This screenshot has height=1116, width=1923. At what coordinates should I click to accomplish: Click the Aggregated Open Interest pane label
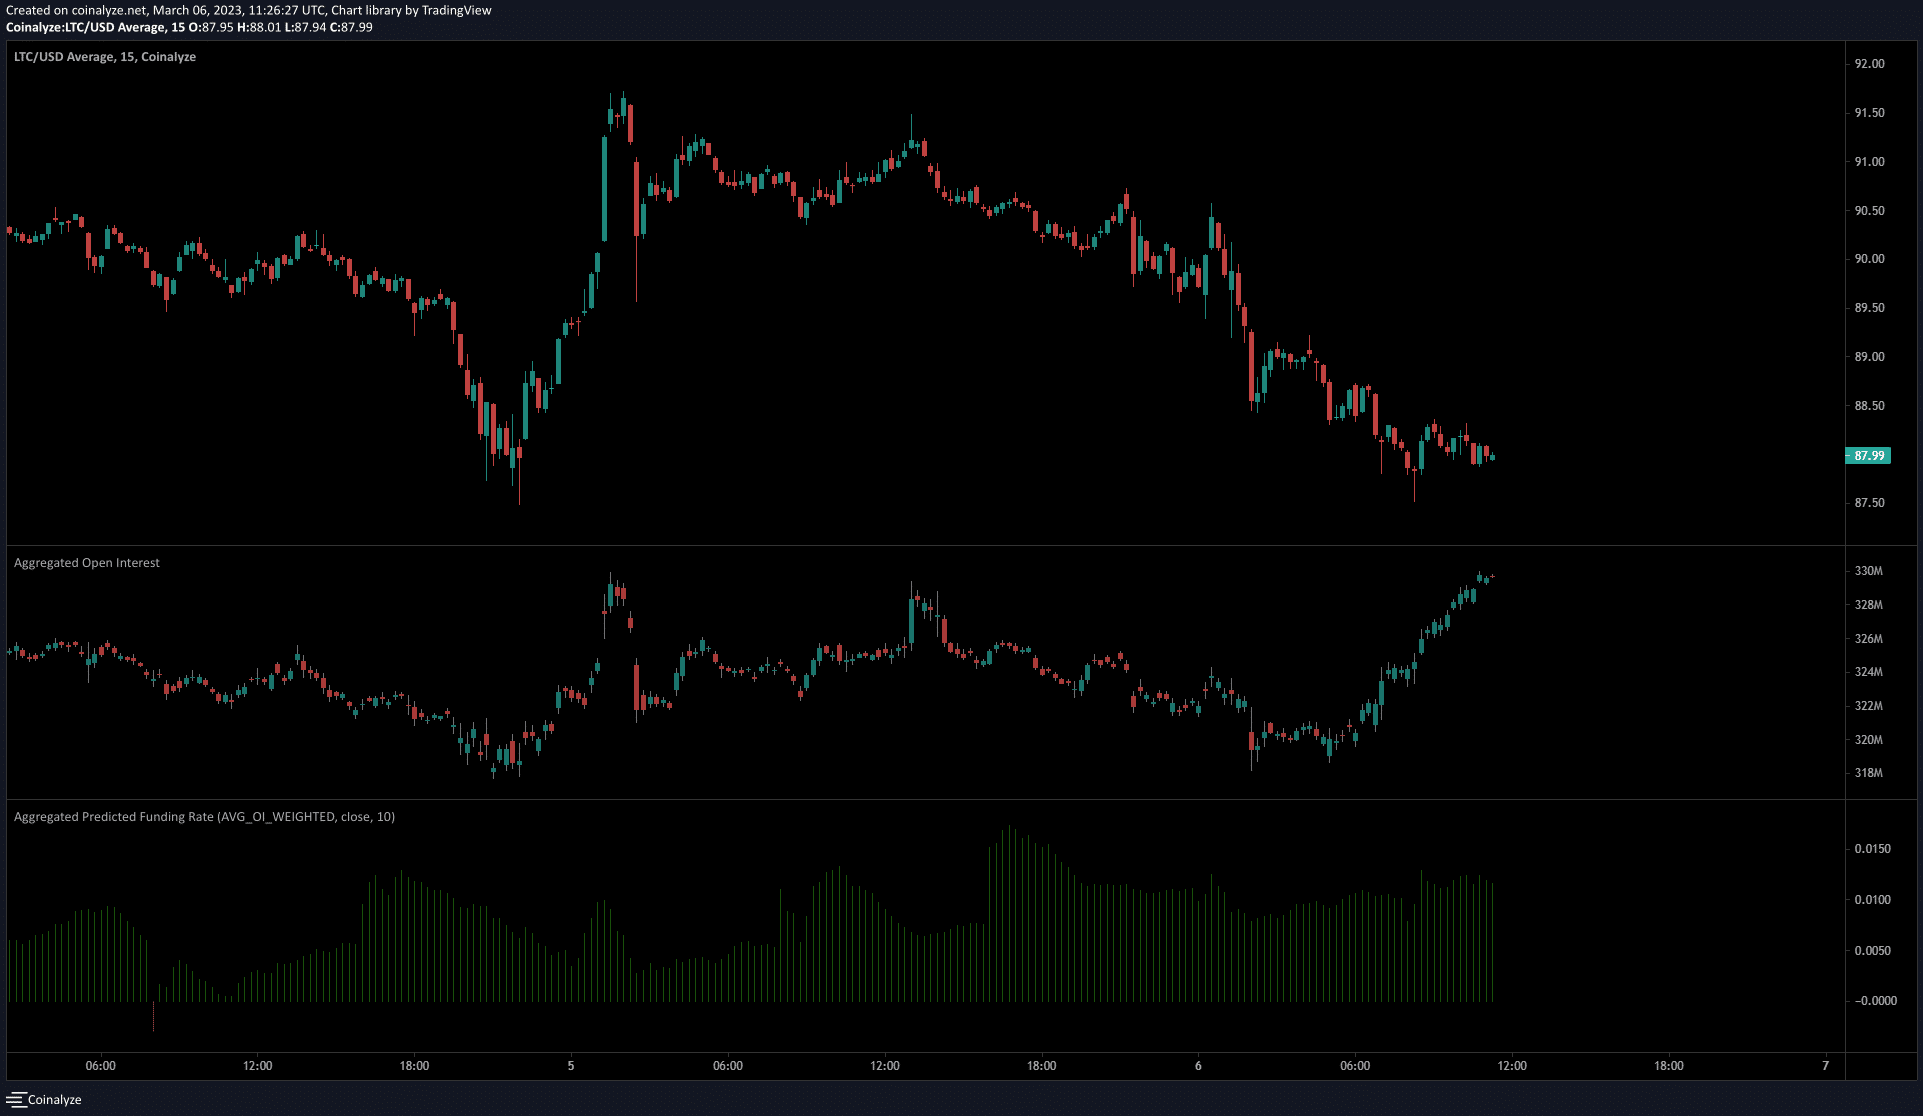(x=87, y=563)
